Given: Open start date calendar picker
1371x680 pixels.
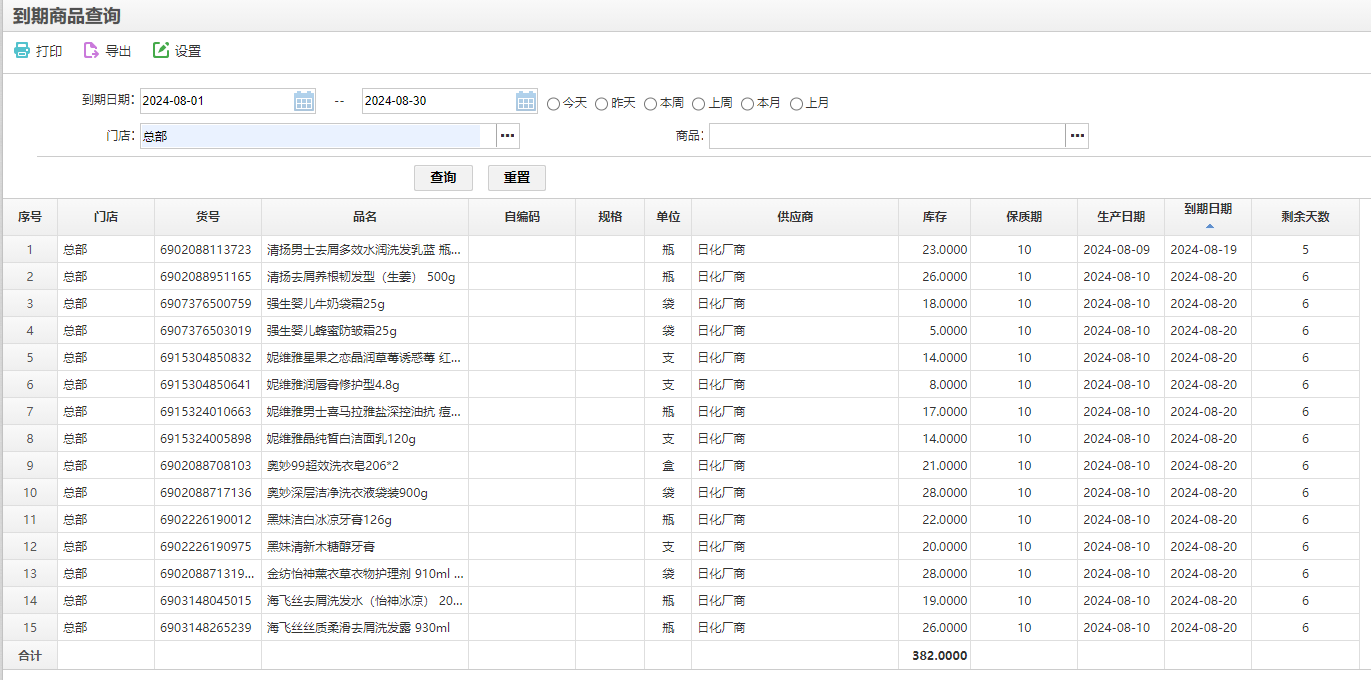Looking at the screenshot, I should (304, 101).
